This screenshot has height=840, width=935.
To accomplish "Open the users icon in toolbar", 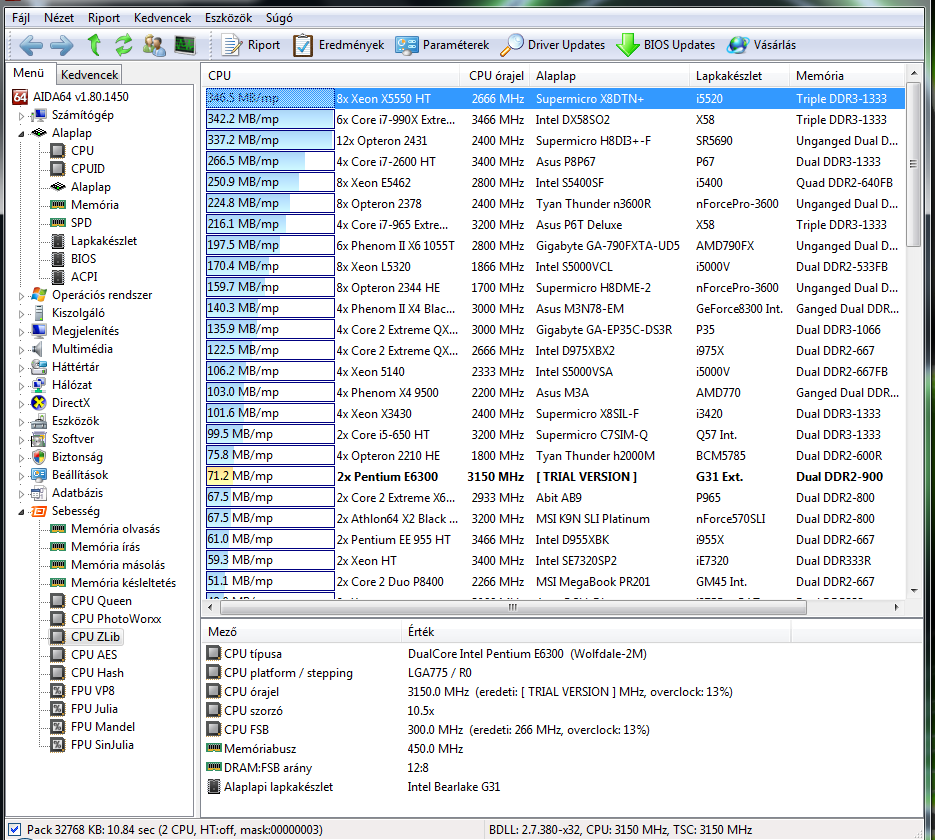I will point(154,45).
